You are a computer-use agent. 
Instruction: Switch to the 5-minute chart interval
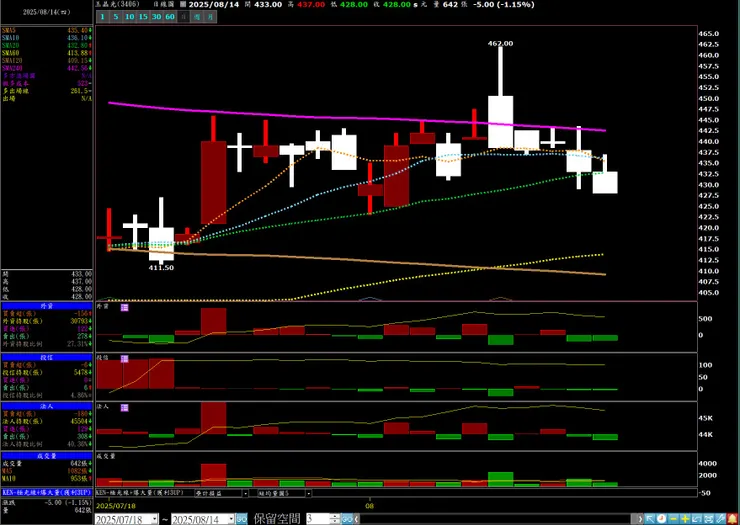click(x=116, y=17)
